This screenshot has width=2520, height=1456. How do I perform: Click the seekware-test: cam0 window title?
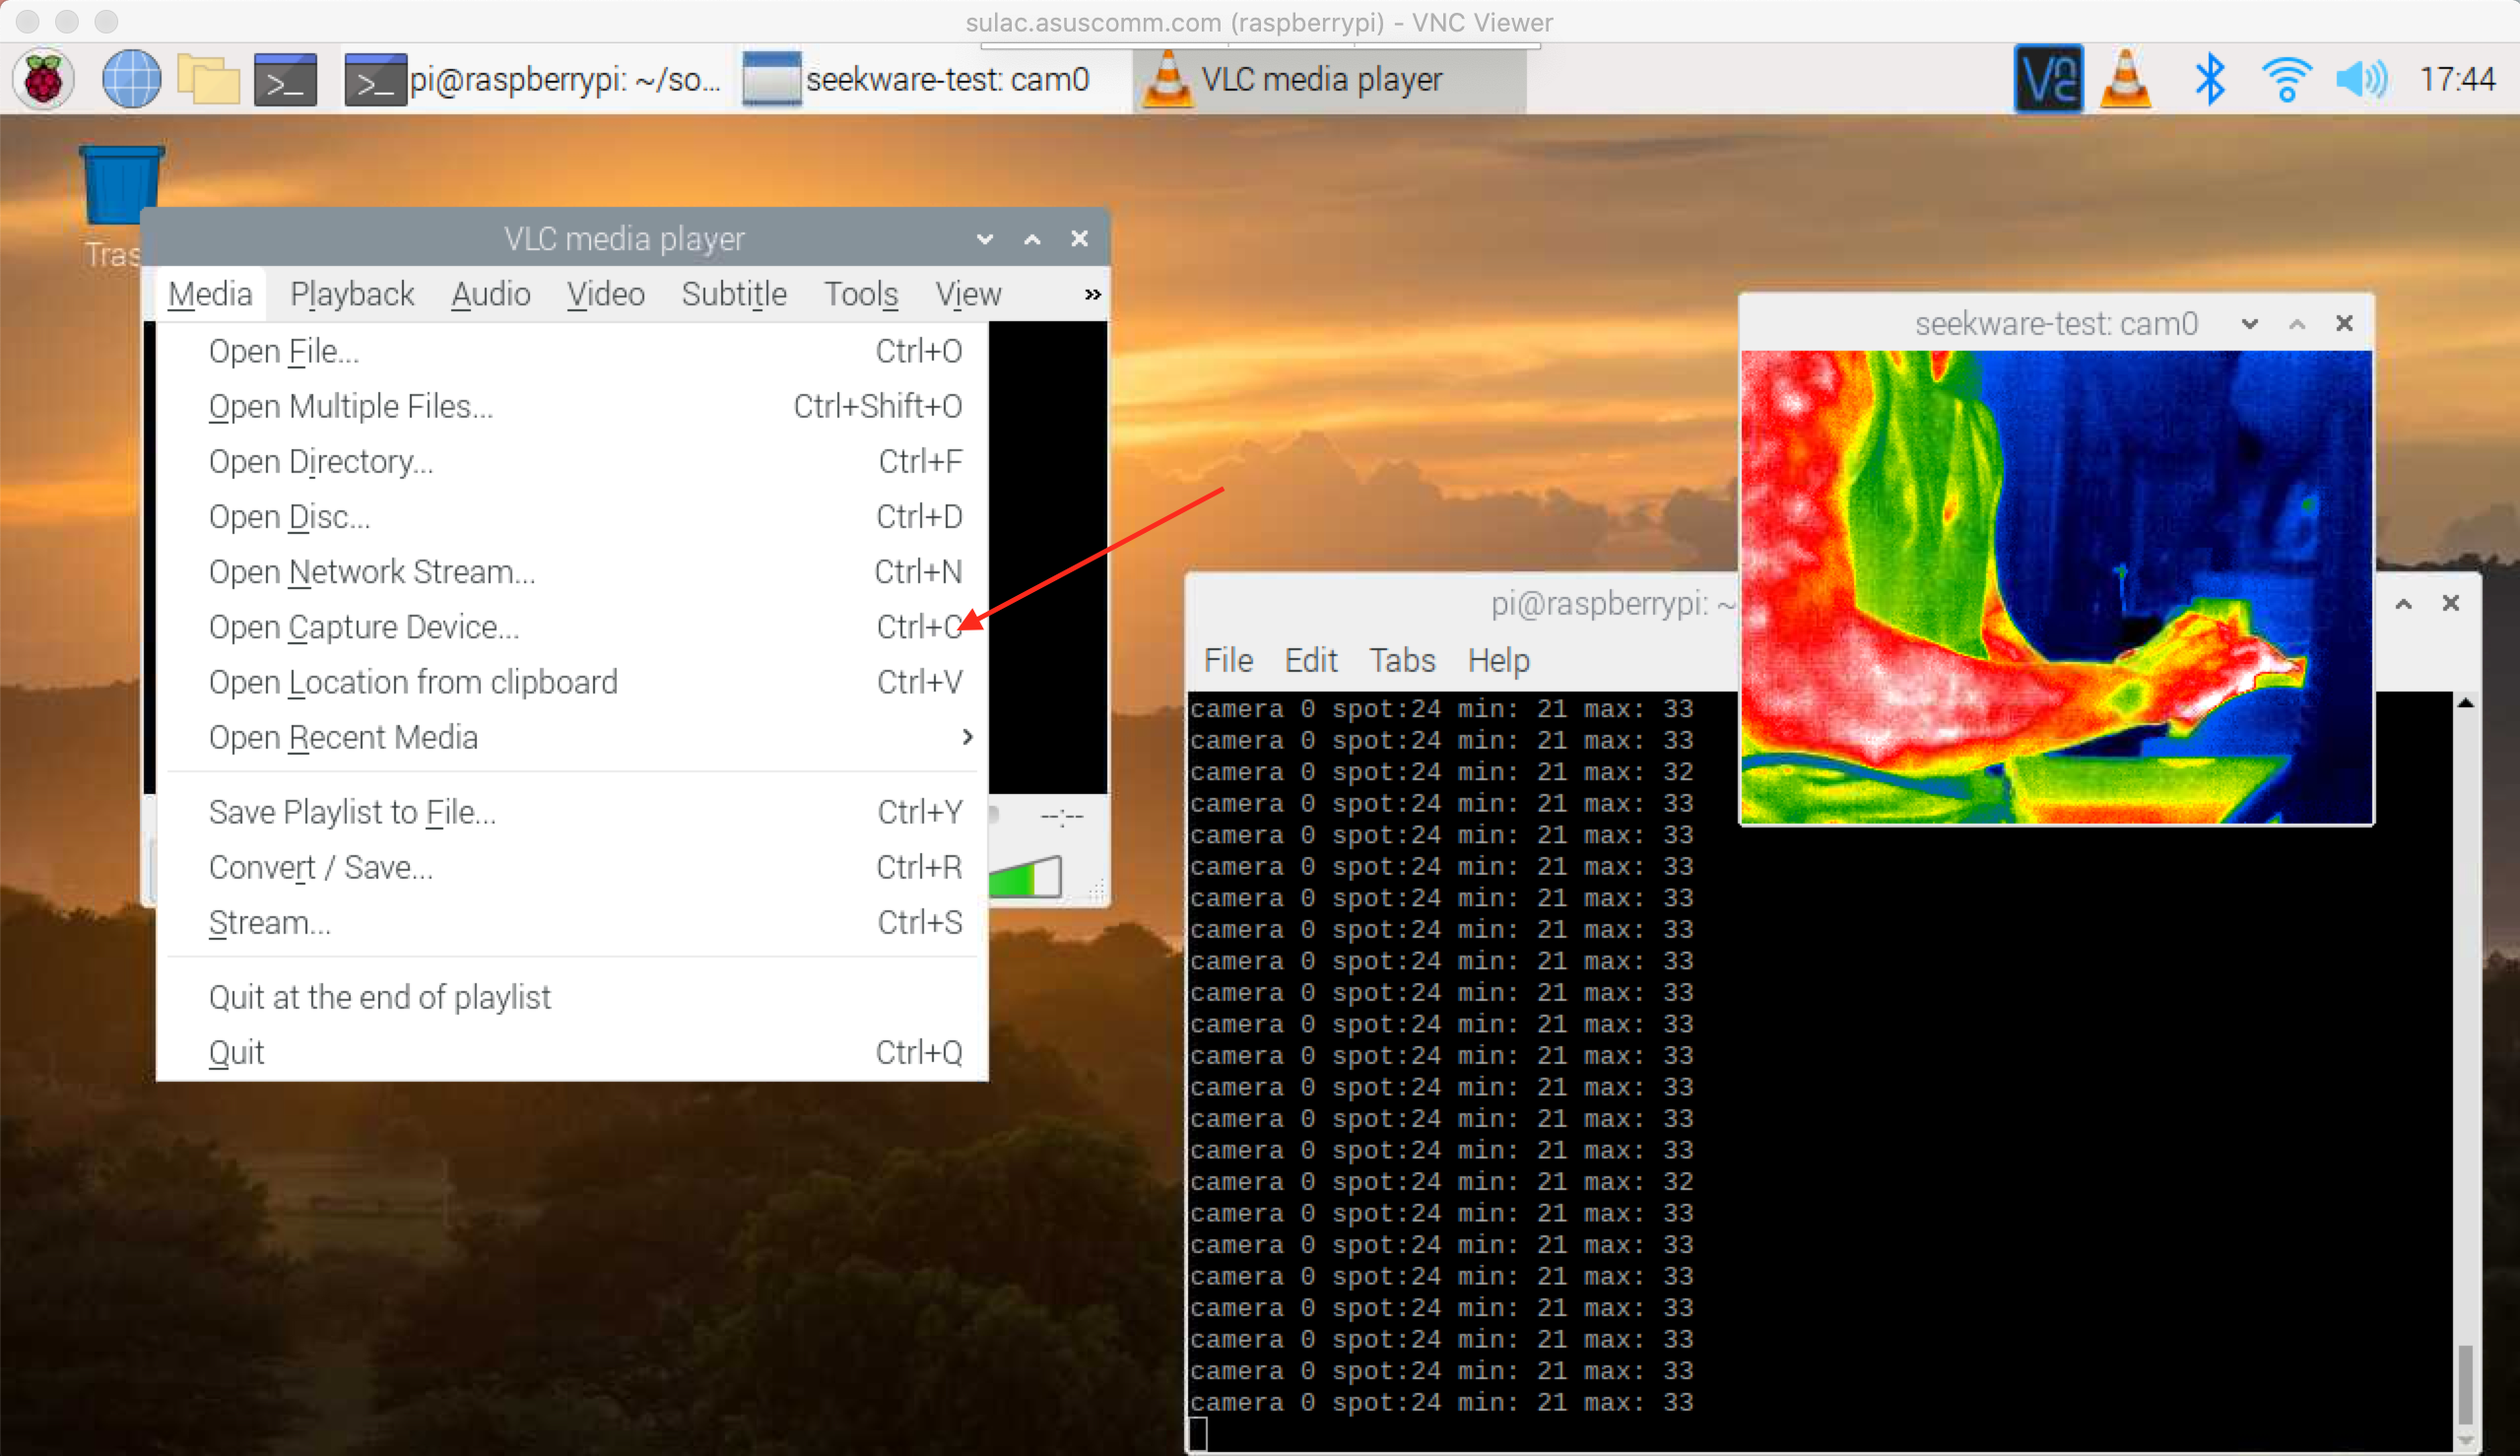[x=2056, y=323]
